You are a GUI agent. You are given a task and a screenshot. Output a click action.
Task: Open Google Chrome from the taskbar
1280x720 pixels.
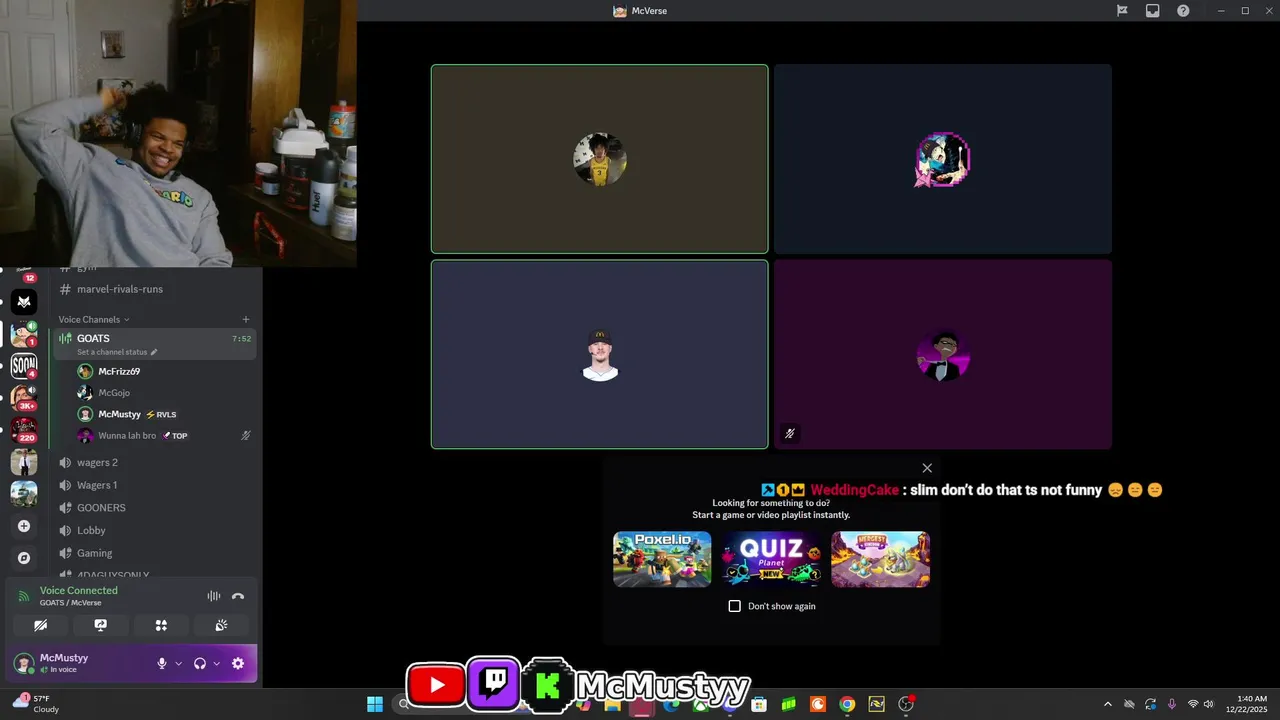point(847,704)
